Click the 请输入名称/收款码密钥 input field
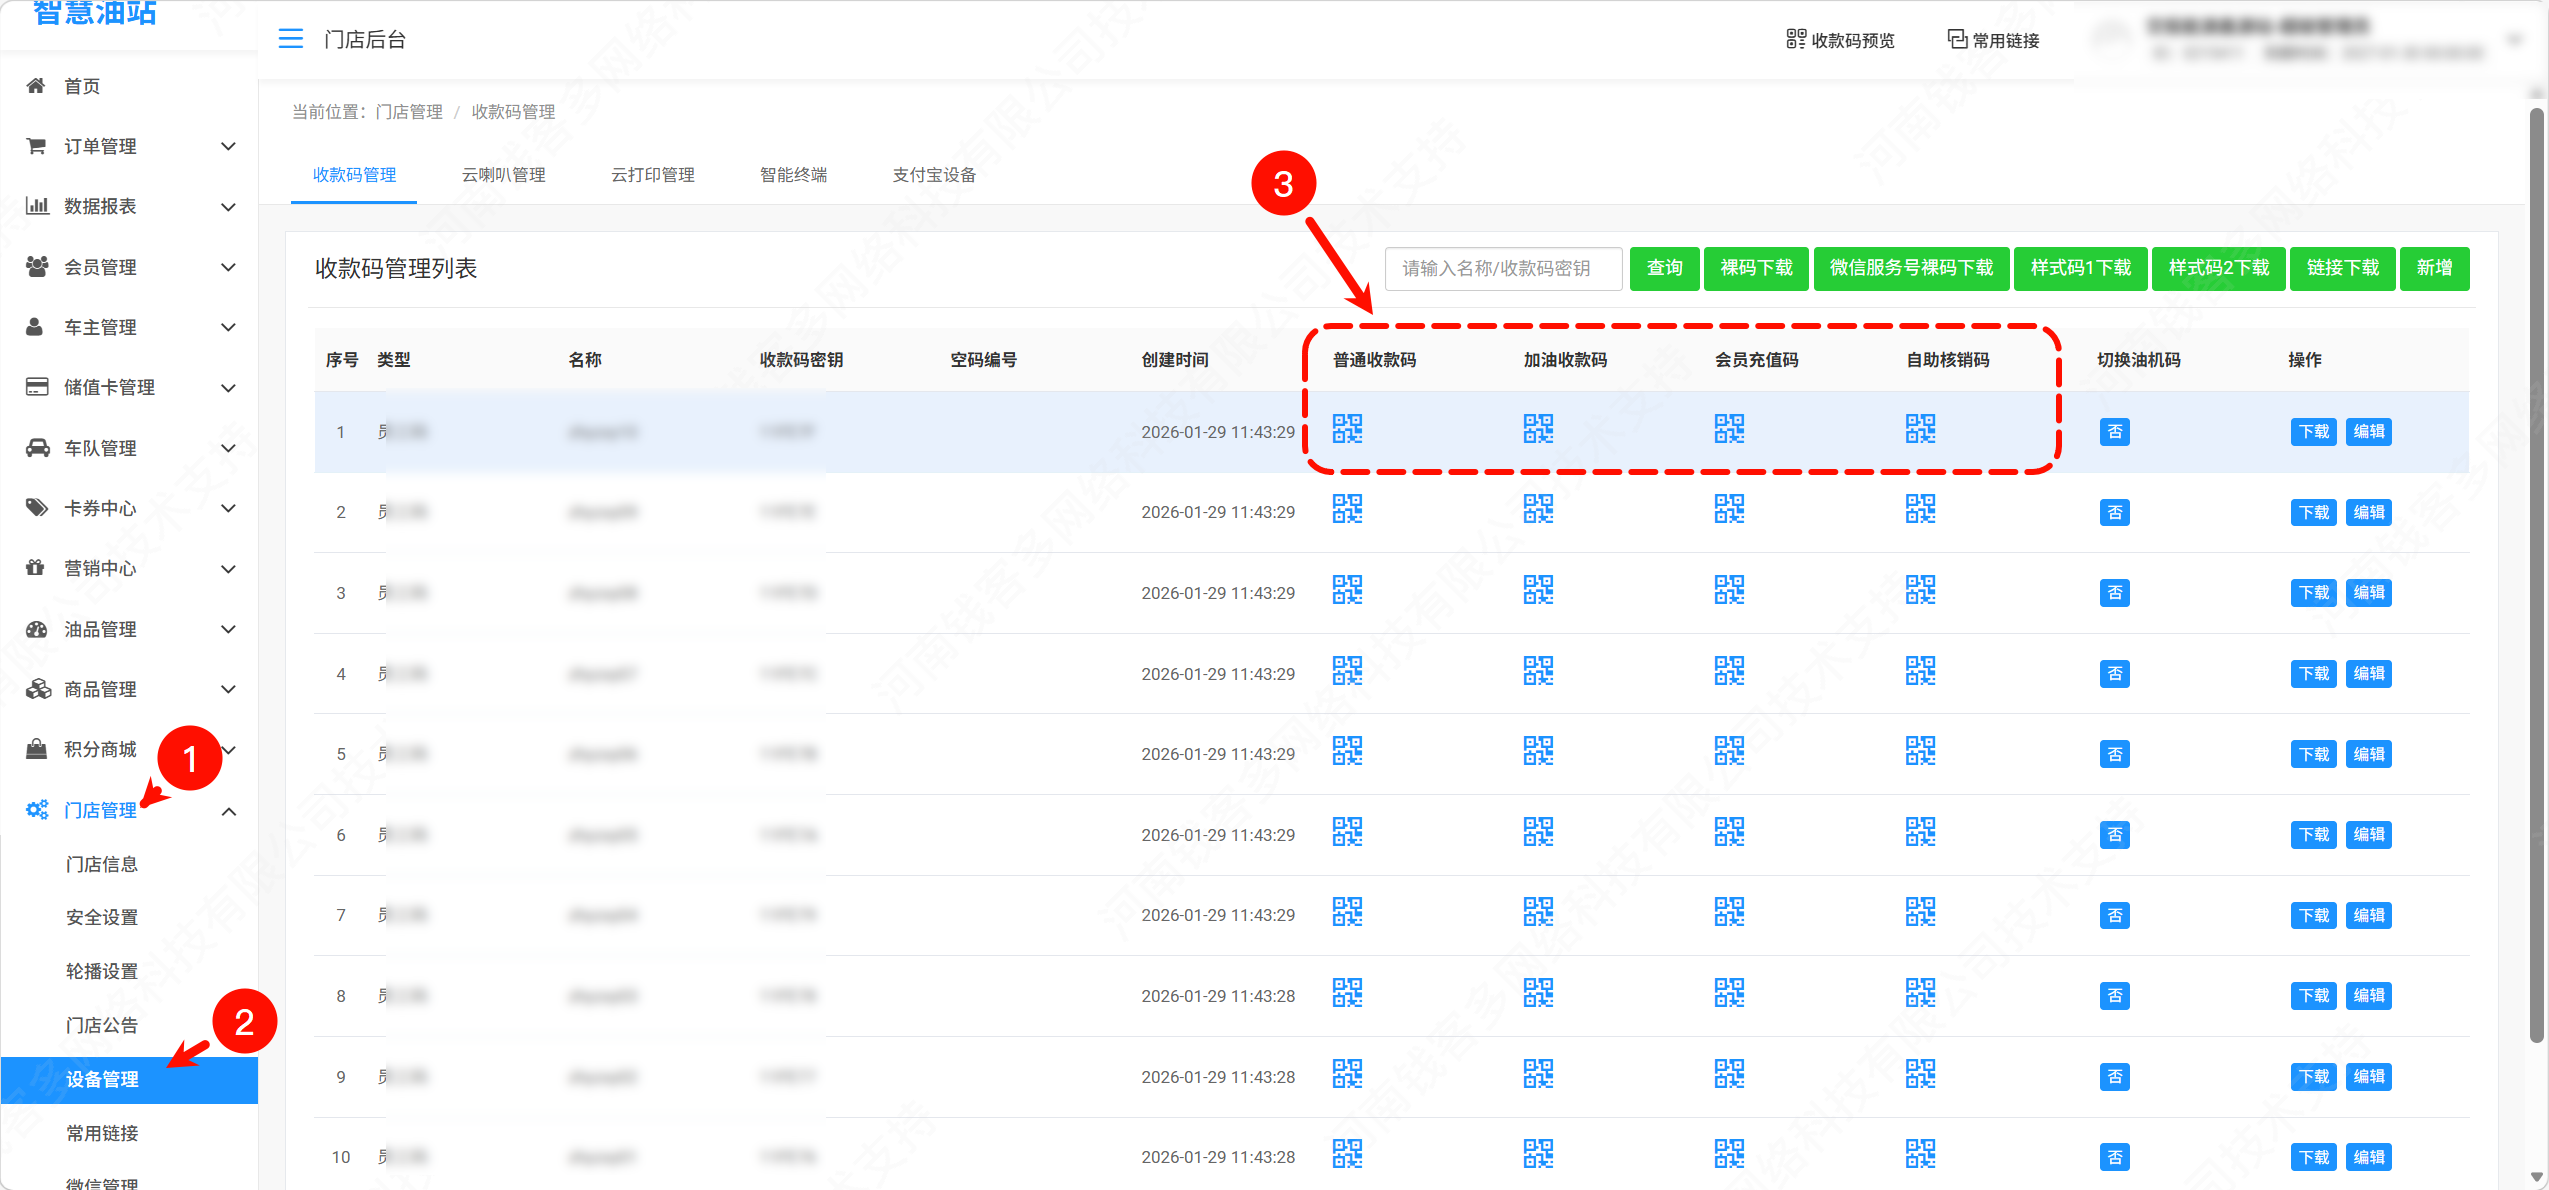This screenshot has height=1190, width=2549. coord(1503,268)
